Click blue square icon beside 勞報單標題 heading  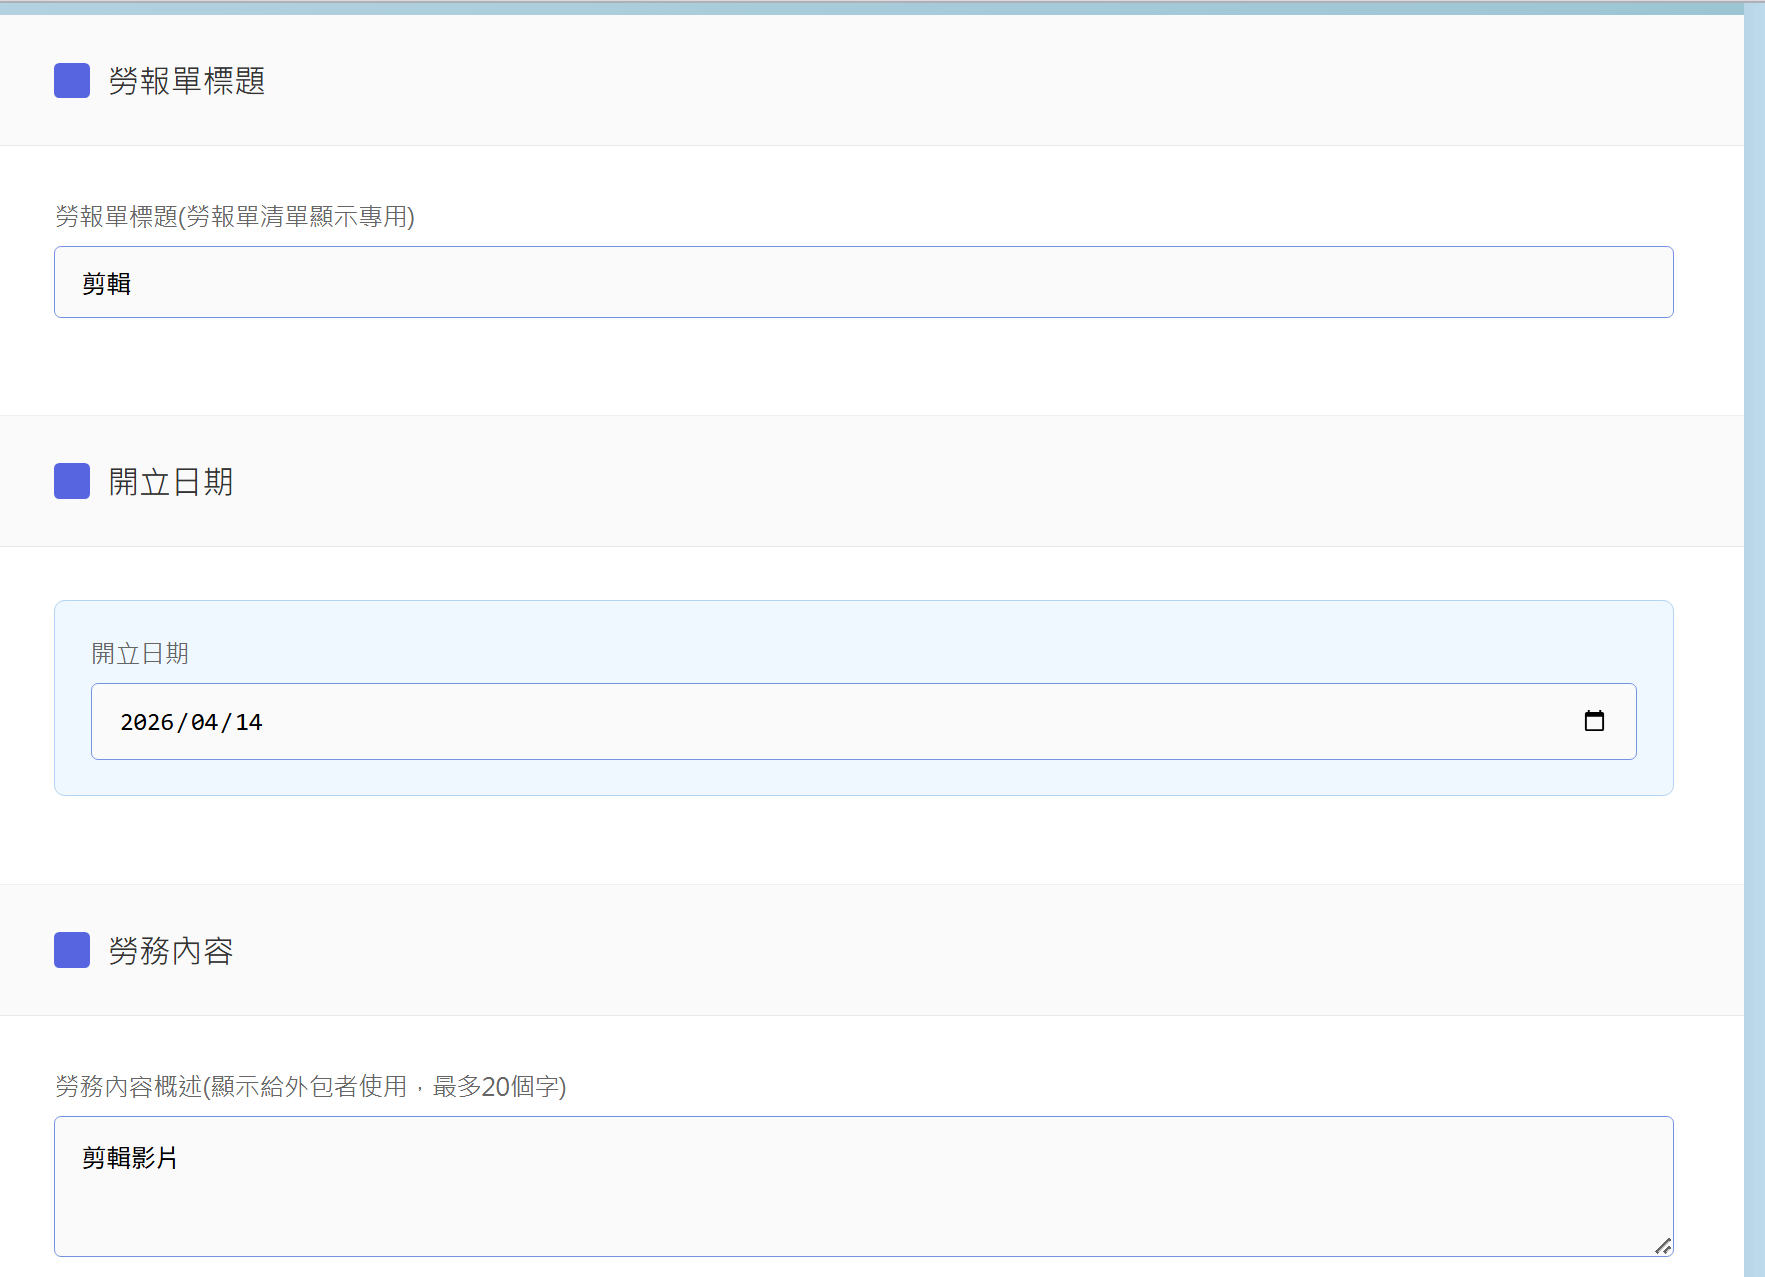click(x=72, y=81)
